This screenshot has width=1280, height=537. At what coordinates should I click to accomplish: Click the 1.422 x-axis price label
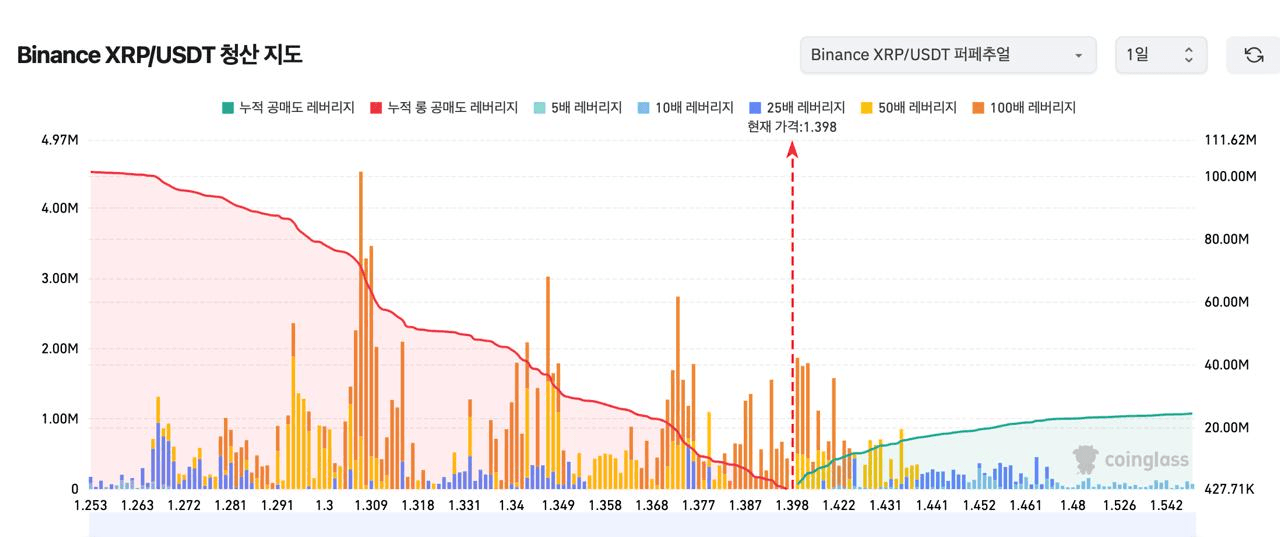(x=838, y=506)
